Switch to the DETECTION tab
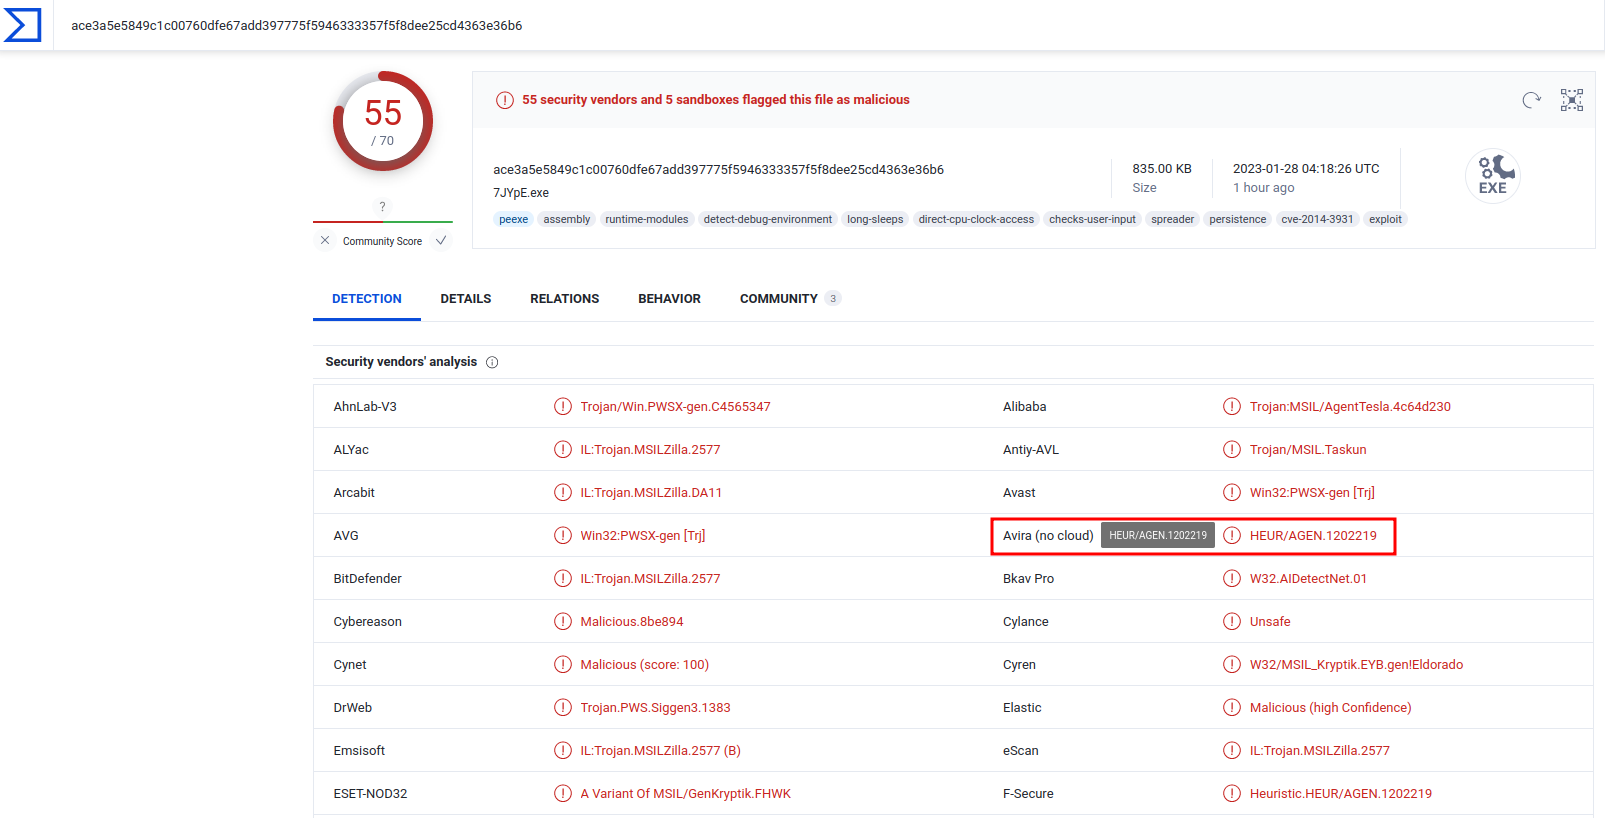 pyautogui.click(x=367, y=298)
